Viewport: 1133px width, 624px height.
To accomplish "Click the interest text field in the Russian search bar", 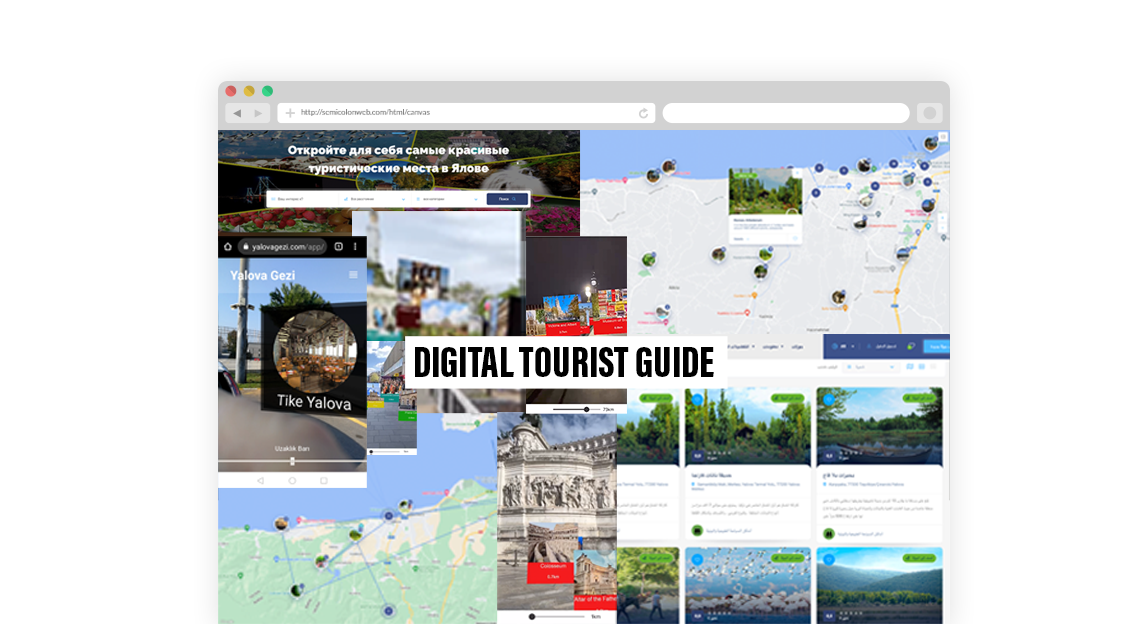I will coord(303,199).
